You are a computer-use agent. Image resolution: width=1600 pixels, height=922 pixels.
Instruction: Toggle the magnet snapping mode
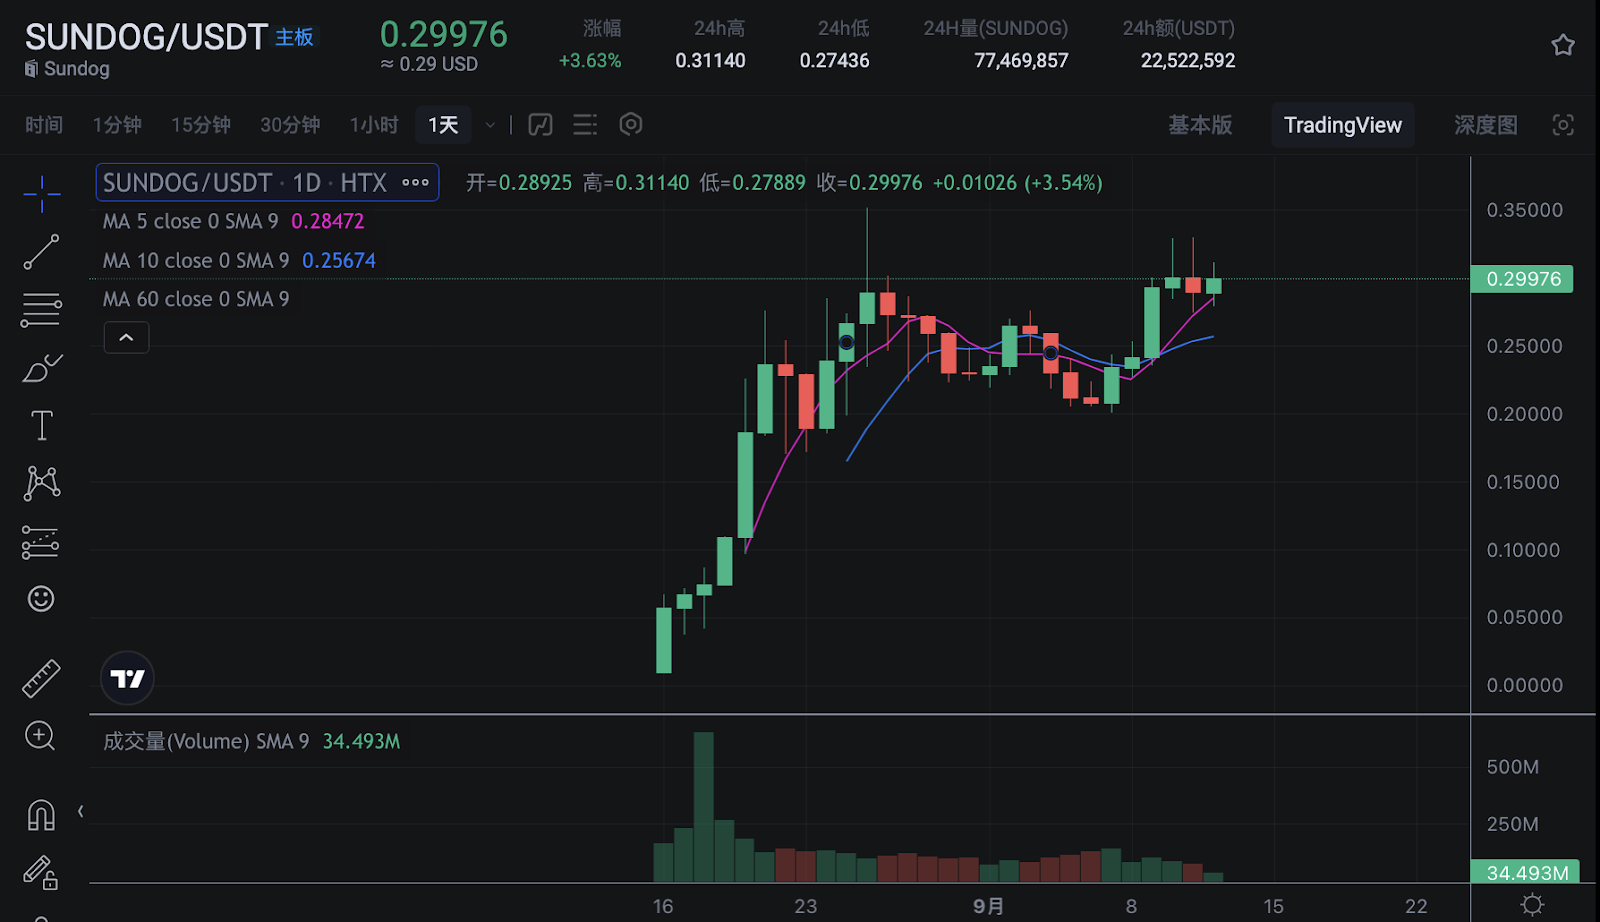[41, 815]
